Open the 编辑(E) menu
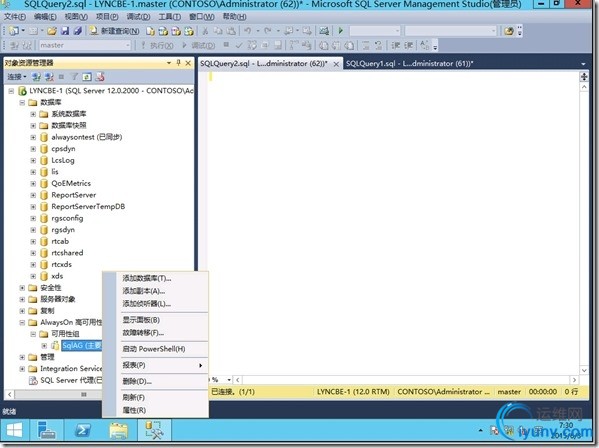Screen dimensions: 599x448 pos(45,17)
